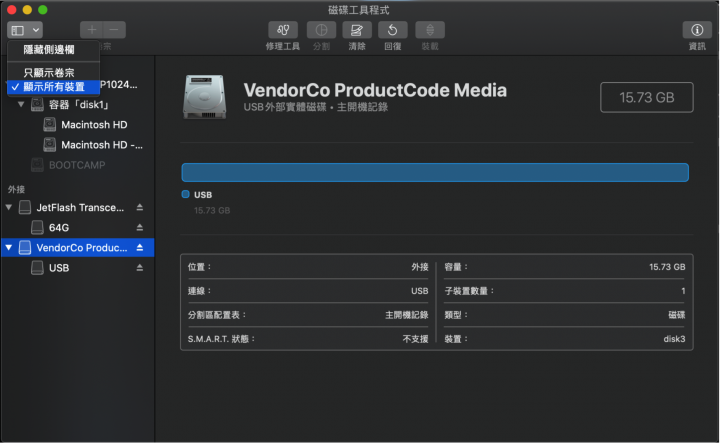Select the greyed BOOTCAMP volume
Image resolution: width=720 pixels, height=443 pixels.
[x=78, y=165]
